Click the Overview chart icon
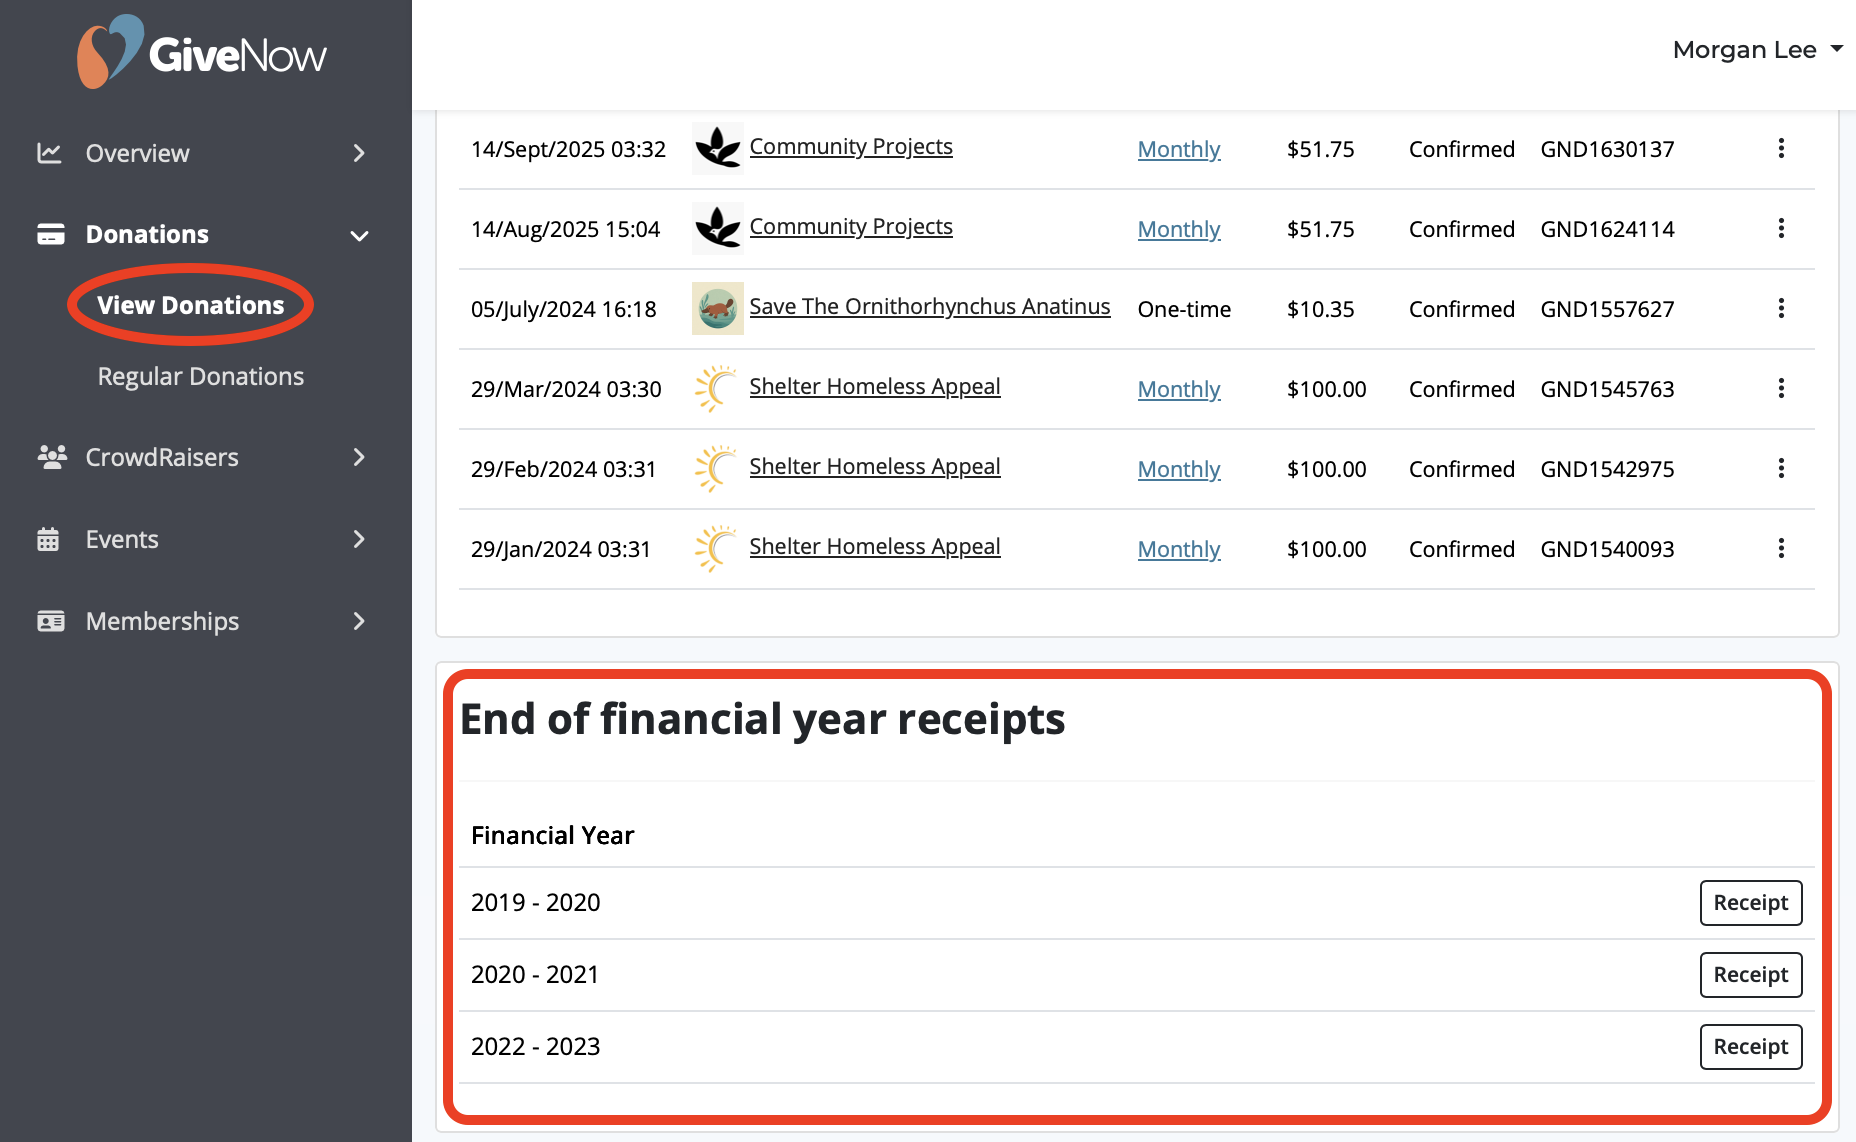Viewport: 1856px width, 1142px height. 49,153
